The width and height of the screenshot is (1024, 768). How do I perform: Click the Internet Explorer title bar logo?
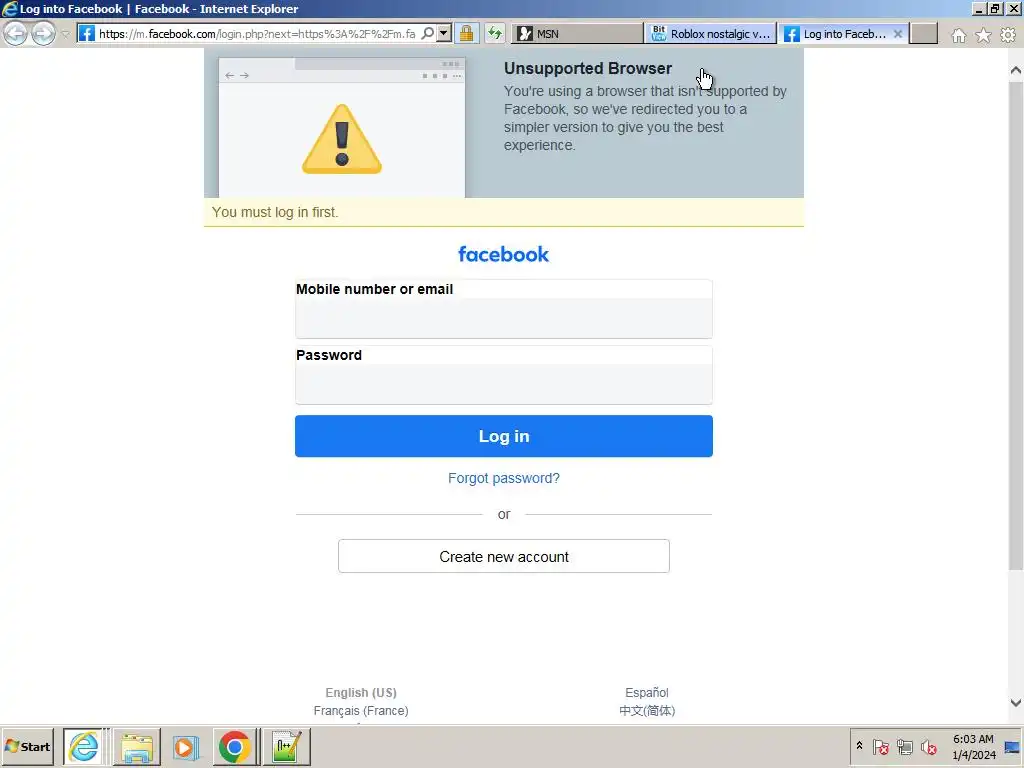click(x=9, y=8)
